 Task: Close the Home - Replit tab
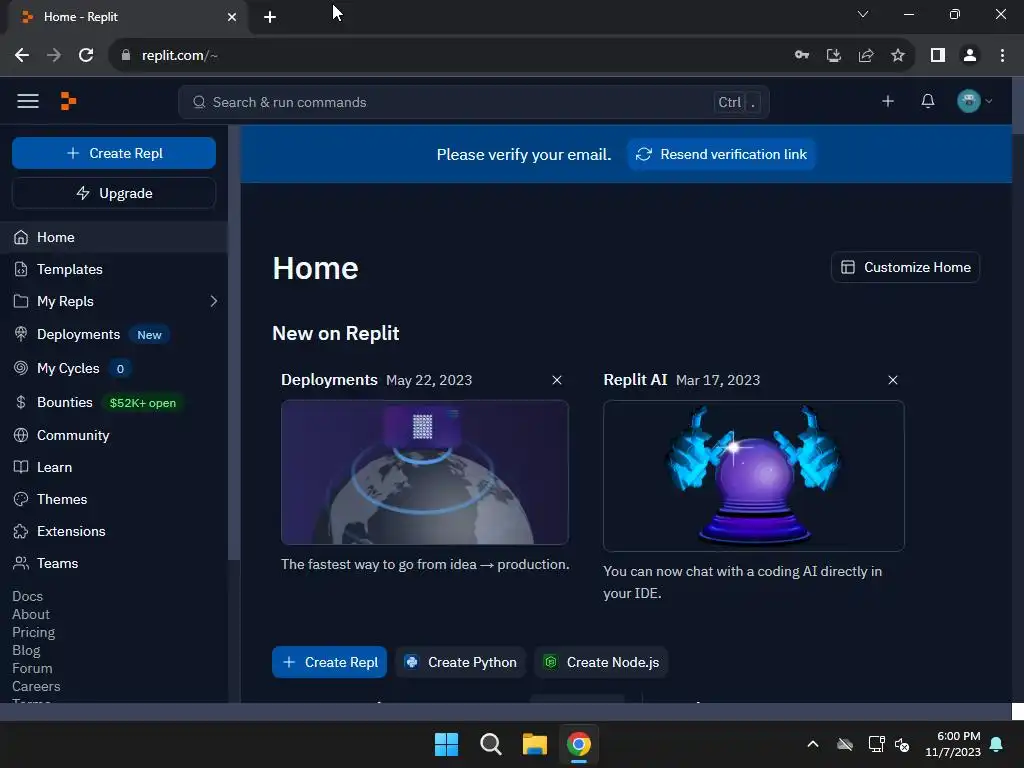(x=231, y=17)
